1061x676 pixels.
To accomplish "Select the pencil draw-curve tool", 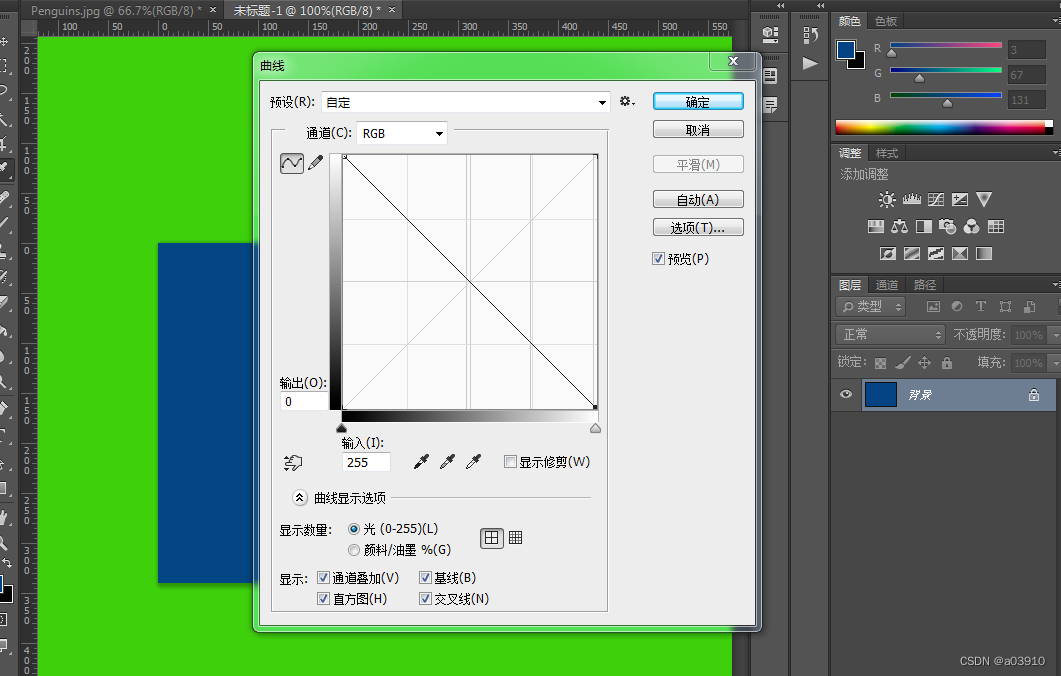I will pyautogui.click(x=315, y=163).
